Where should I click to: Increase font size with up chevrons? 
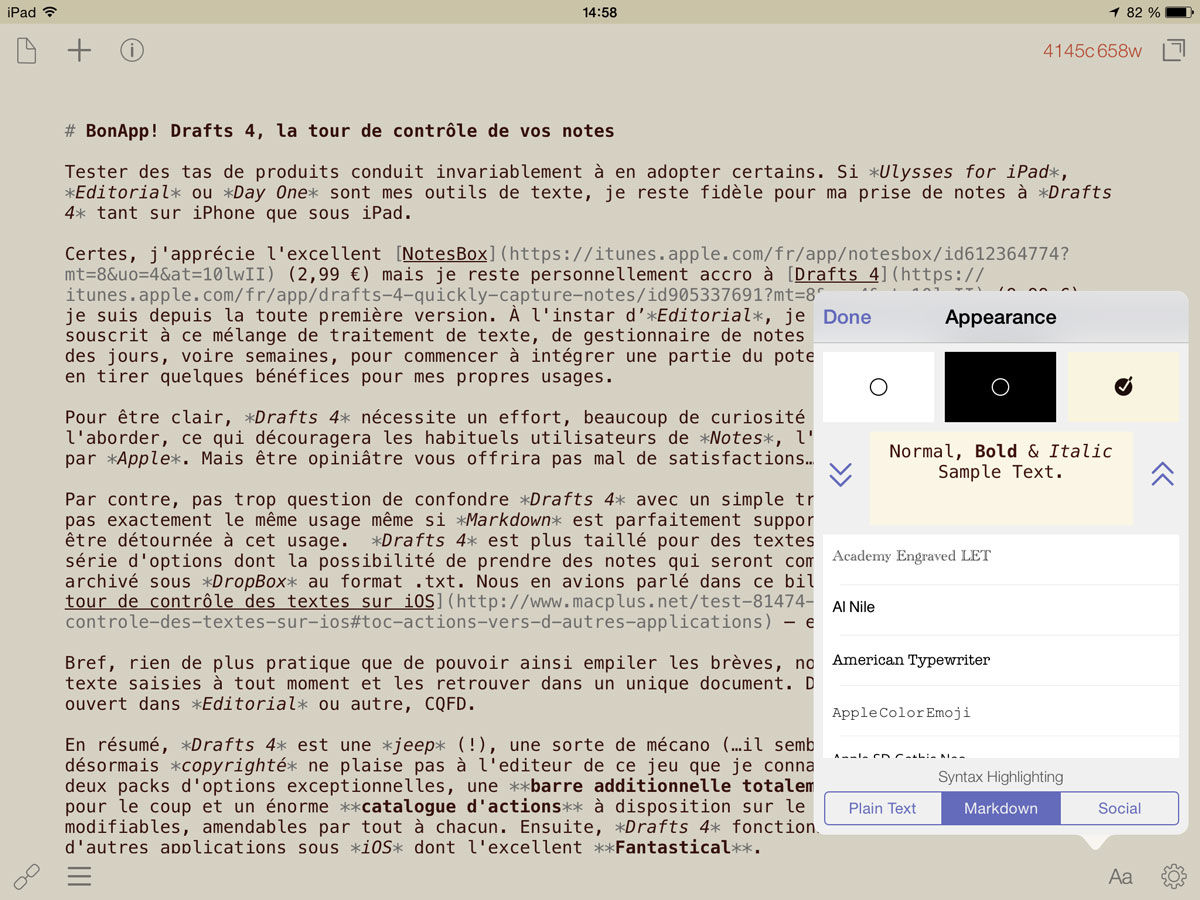pos(1162,474)
